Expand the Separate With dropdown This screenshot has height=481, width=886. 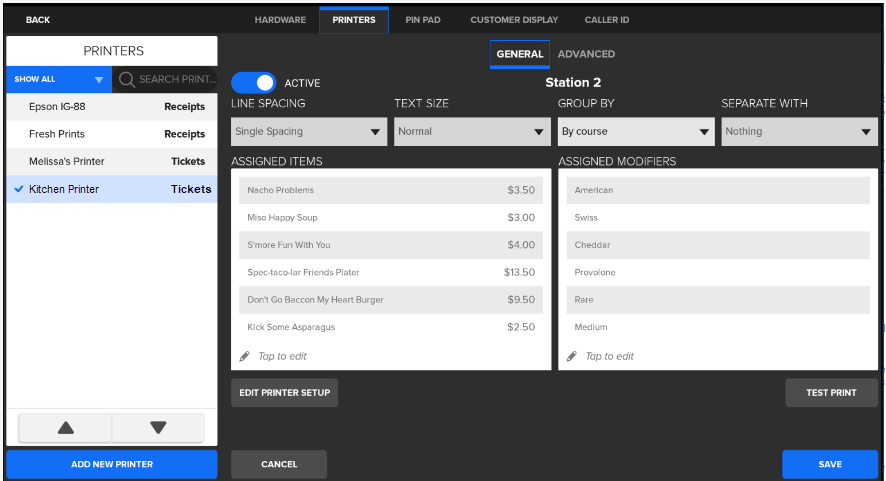[x=799, y=131]
